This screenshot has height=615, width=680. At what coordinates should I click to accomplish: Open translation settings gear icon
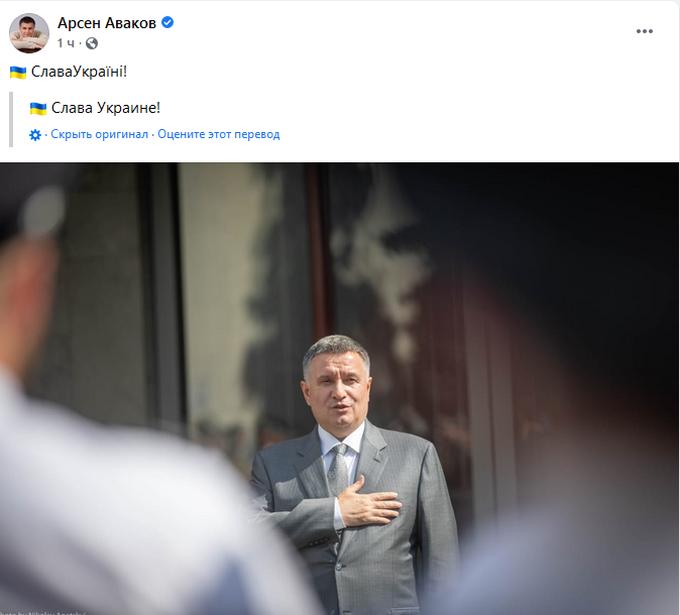pos(35,135)
